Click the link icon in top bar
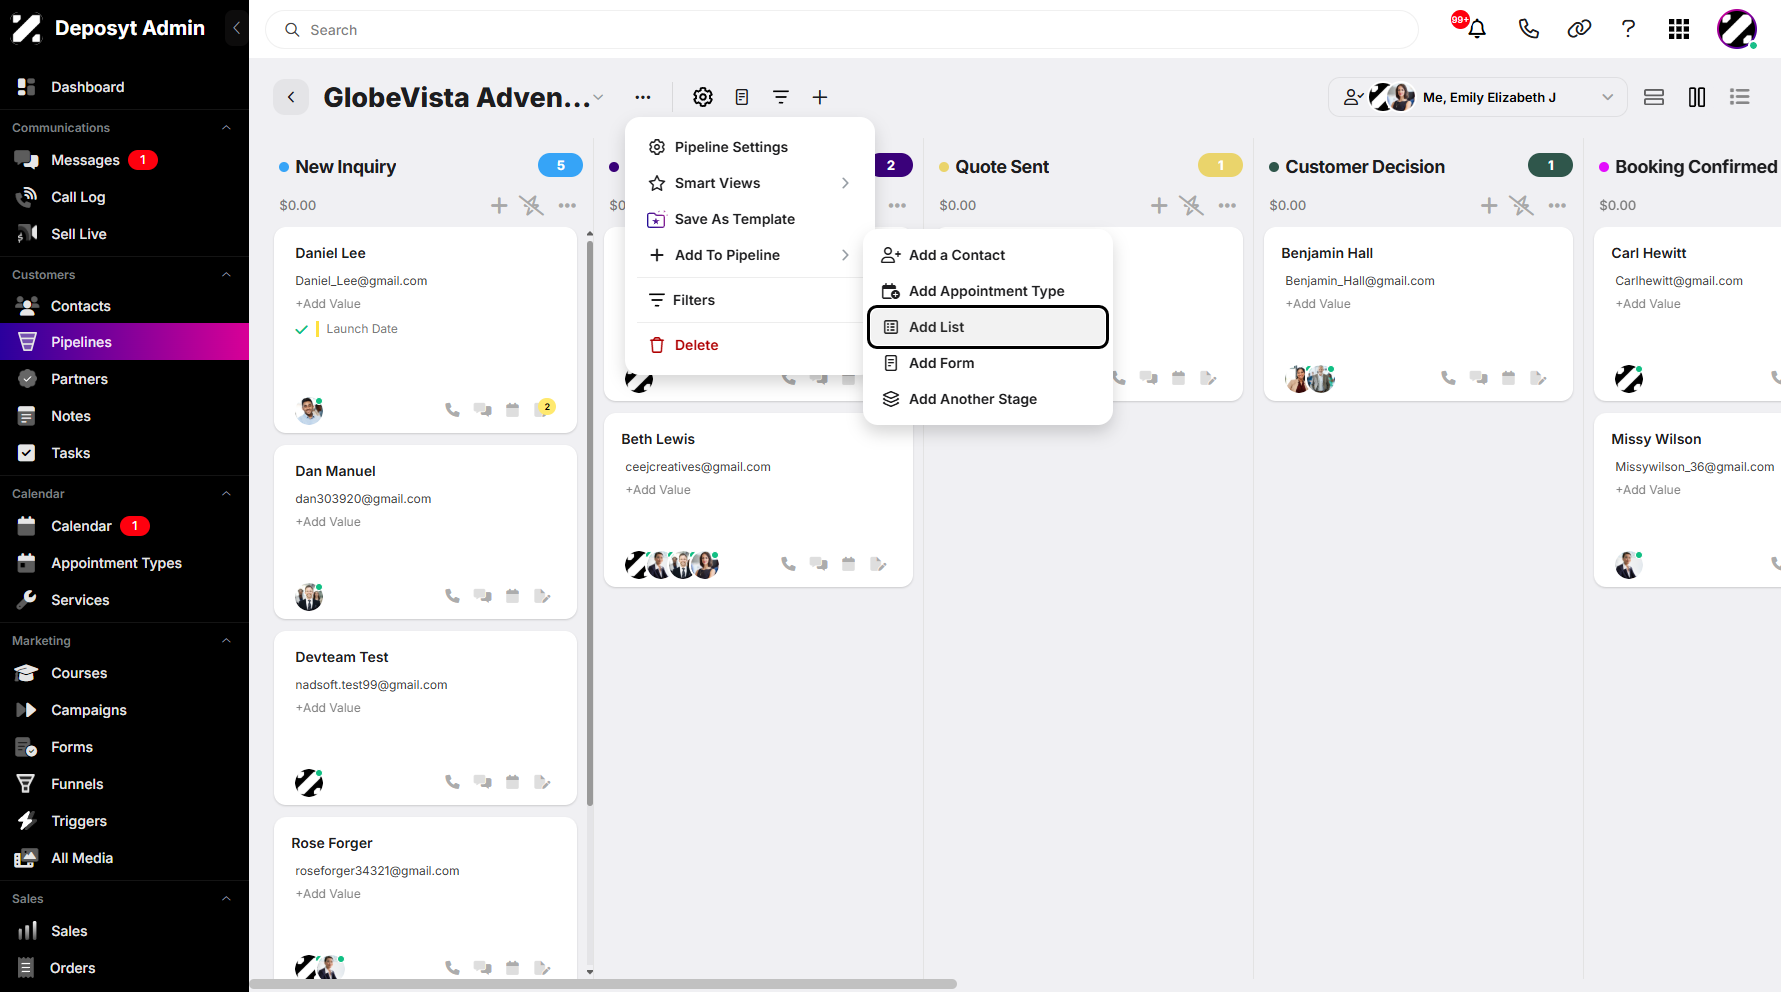Screen dimensions: 1781x992 [1579, 29]
